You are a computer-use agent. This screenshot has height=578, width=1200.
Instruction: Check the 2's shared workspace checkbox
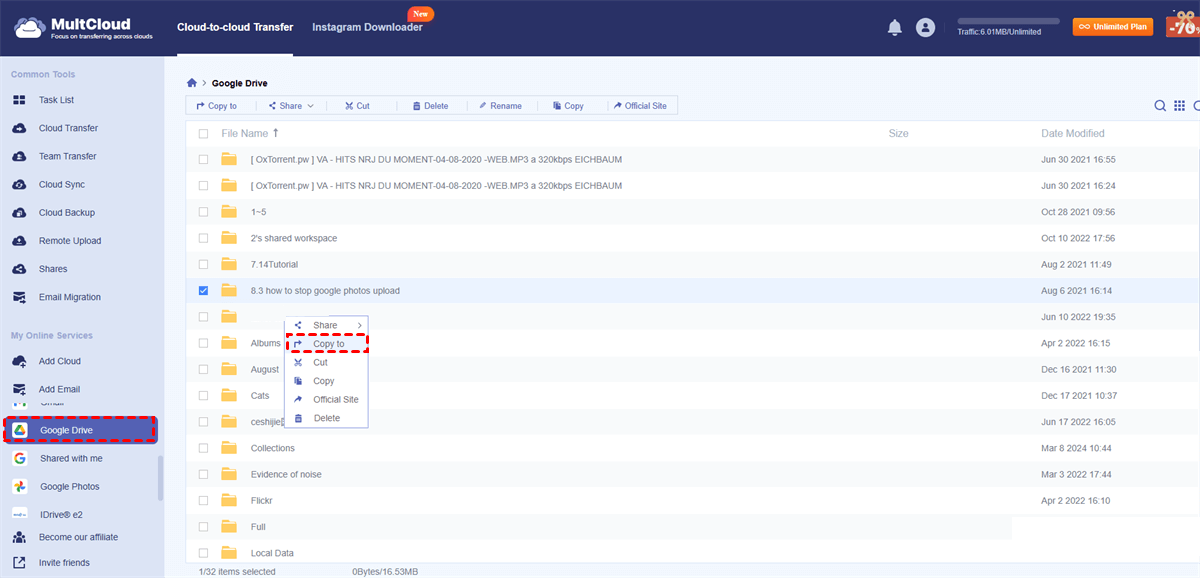[x=204, y=238]
